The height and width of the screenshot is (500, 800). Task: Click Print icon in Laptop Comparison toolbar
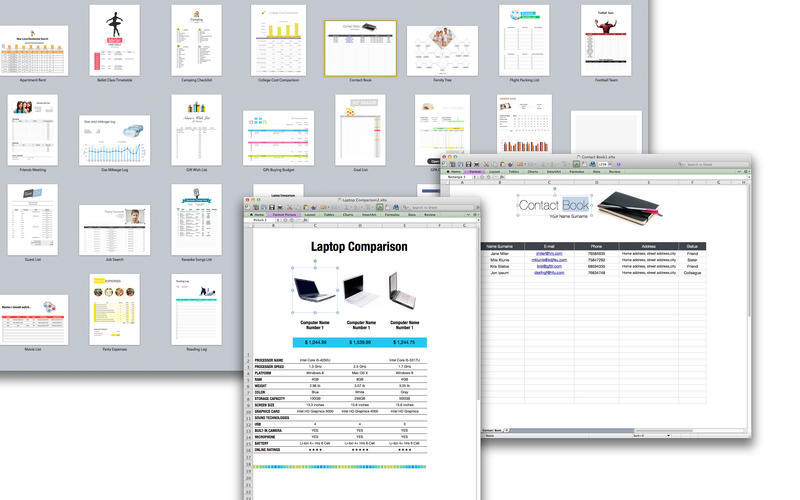click(x=280, y=207)
